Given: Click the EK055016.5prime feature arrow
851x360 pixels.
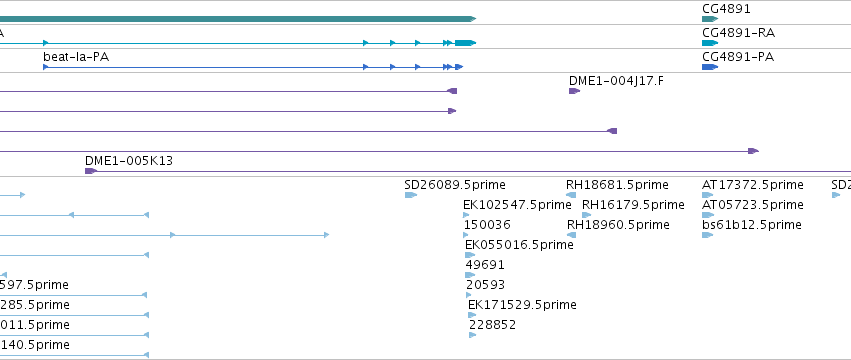Looking at the screenshot, I should tap(470, 255).
